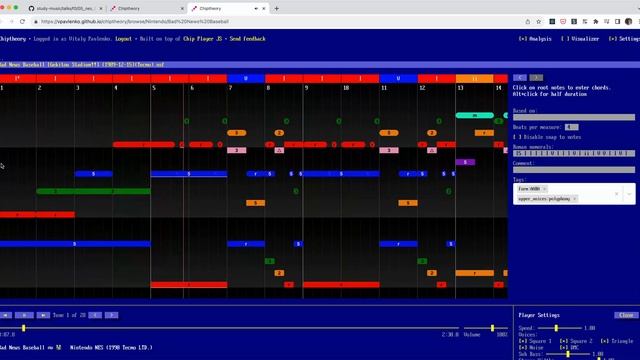Toggle the Triangle voice

[x=617, y=341]
